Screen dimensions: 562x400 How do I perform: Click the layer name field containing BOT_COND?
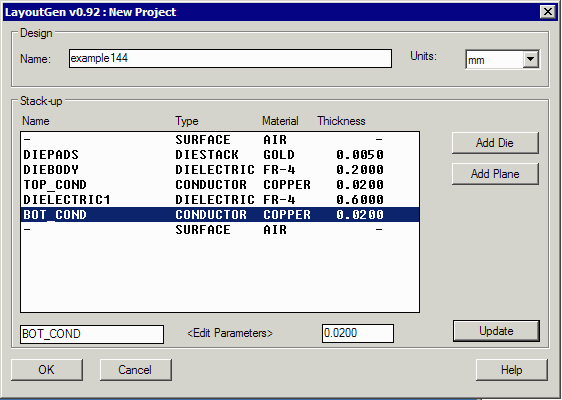92,334
